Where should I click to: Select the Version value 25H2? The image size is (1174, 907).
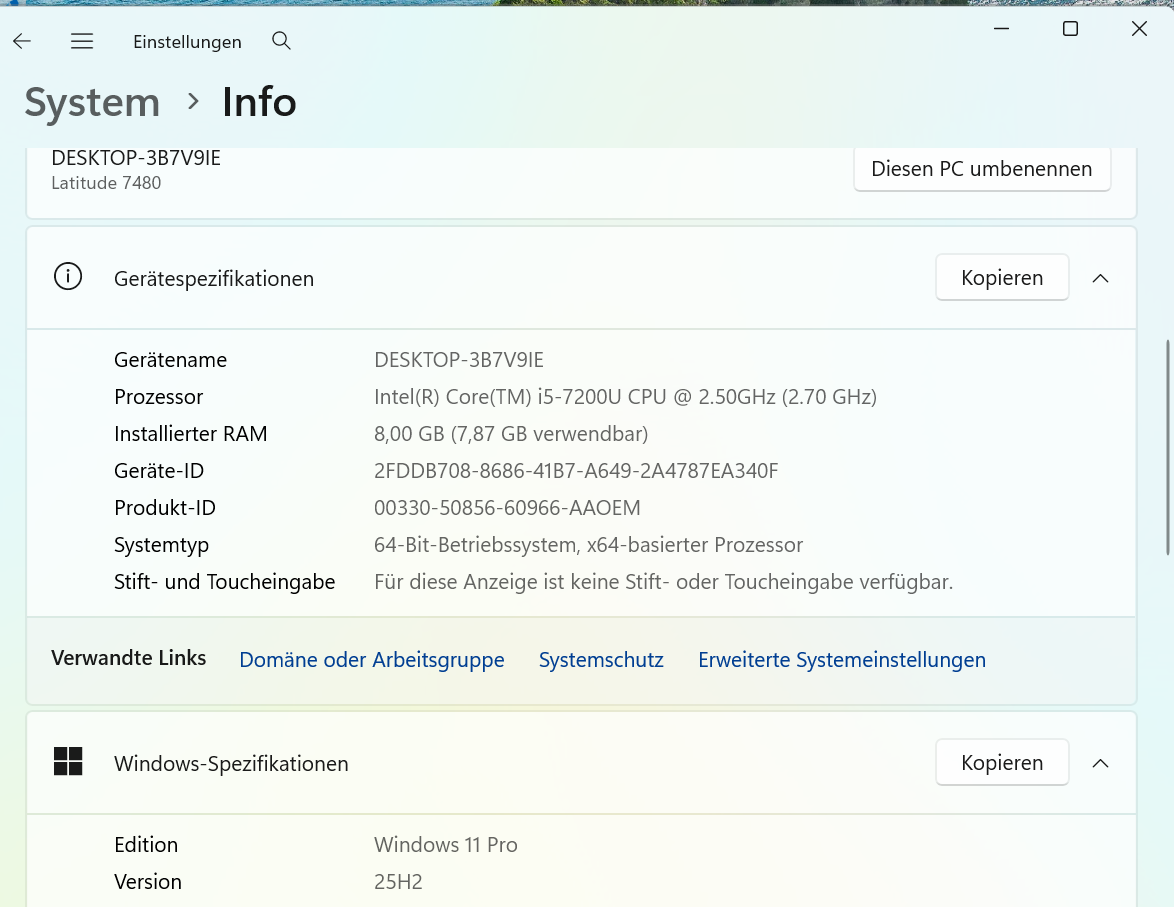tap(398, 882)
